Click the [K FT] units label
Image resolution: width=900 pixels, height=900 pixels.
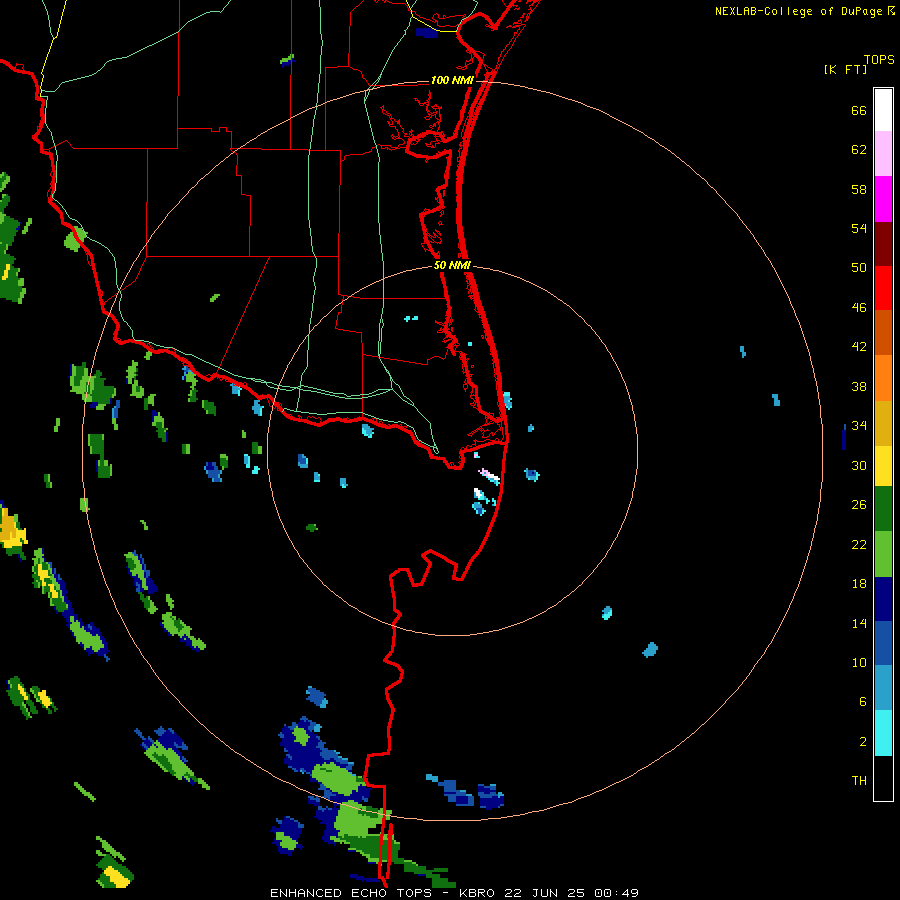click(x=845, y=69)
